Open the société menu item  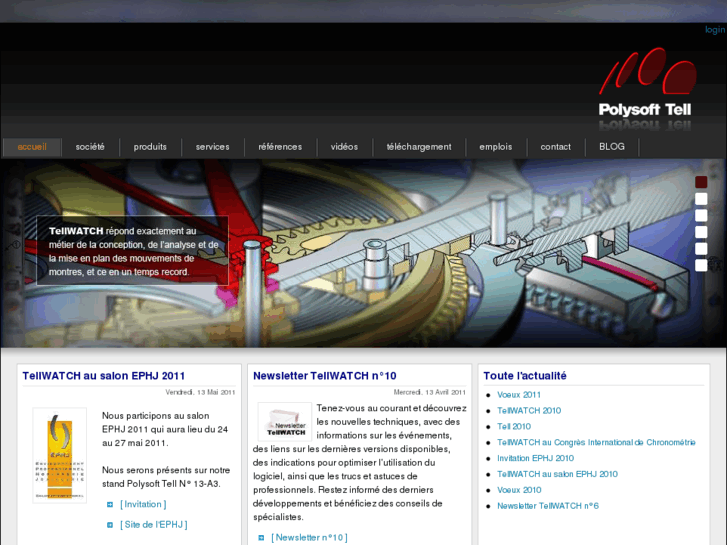click(90, 147)
